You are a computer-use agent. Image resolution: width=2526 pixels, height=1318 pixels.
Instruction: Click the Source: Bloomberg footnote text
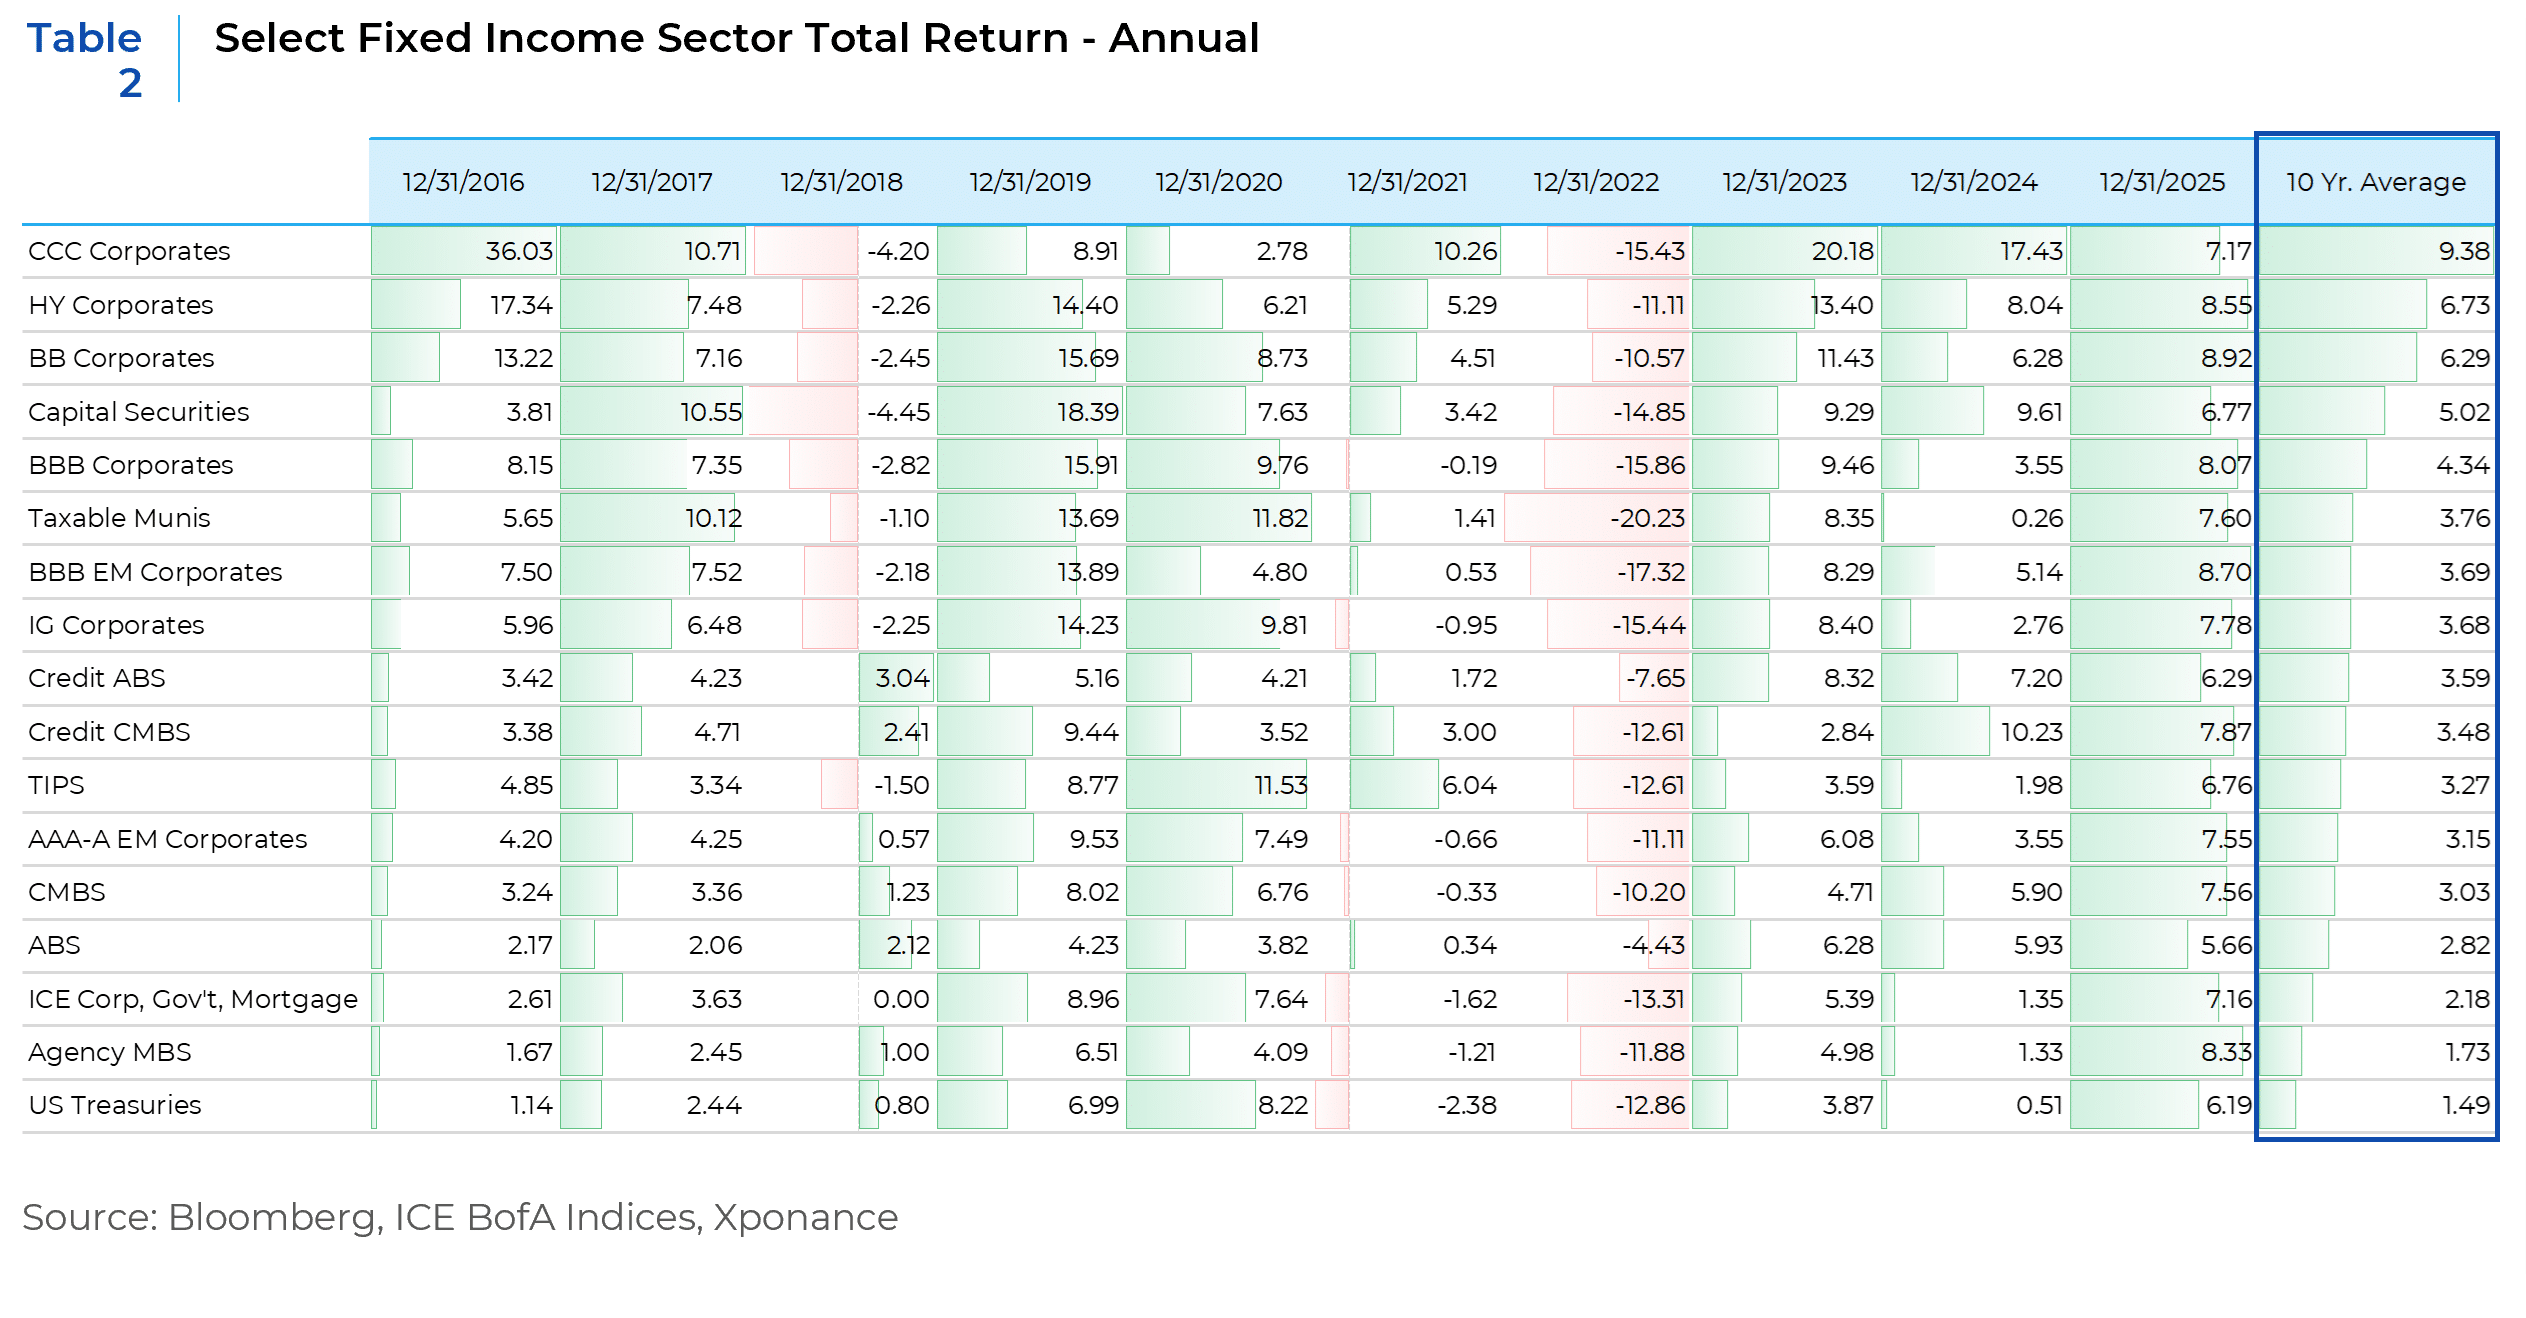coord(460,1217)
